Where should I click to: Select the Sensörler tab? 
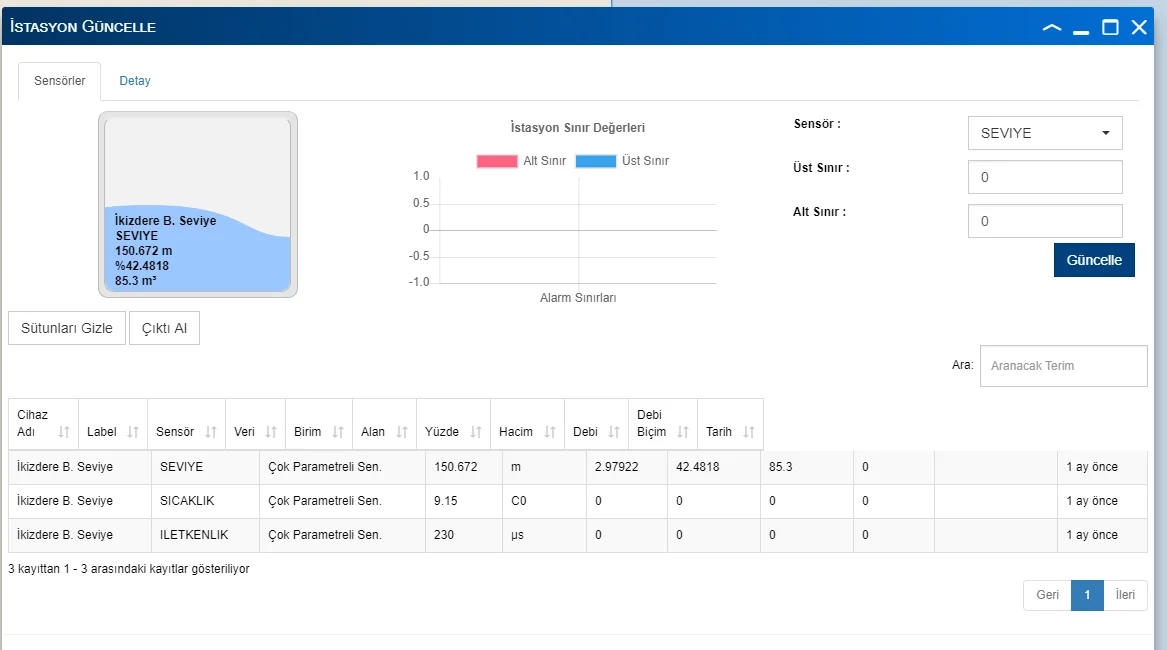pos(60,81)
